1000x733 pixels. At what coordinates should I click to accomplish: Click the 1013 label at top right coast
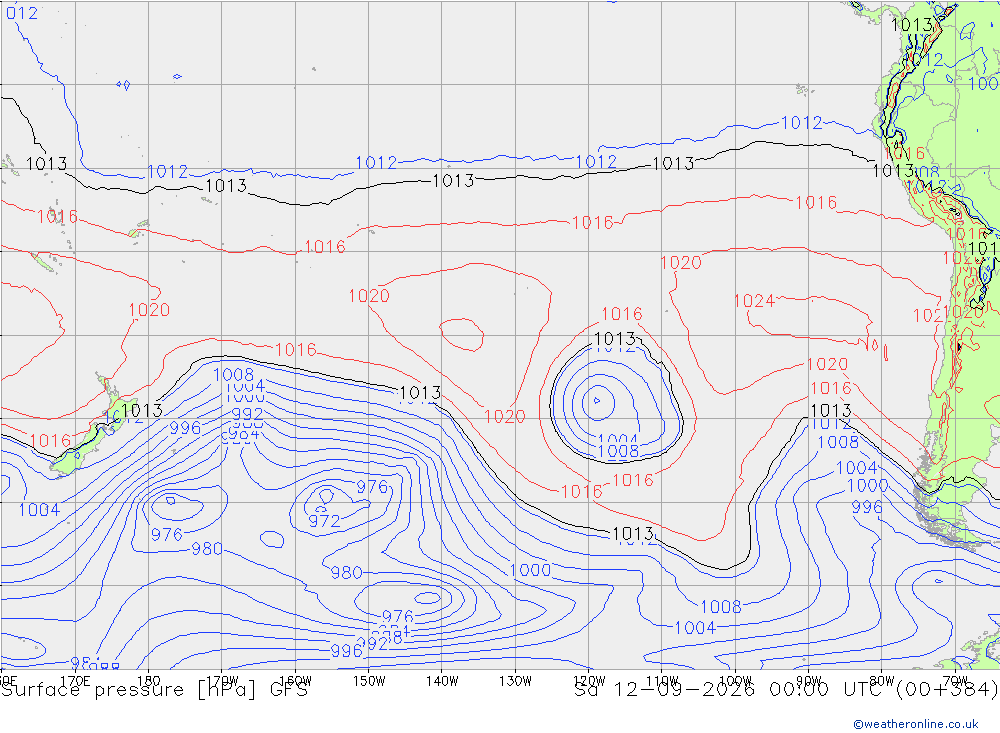[911, 25]
